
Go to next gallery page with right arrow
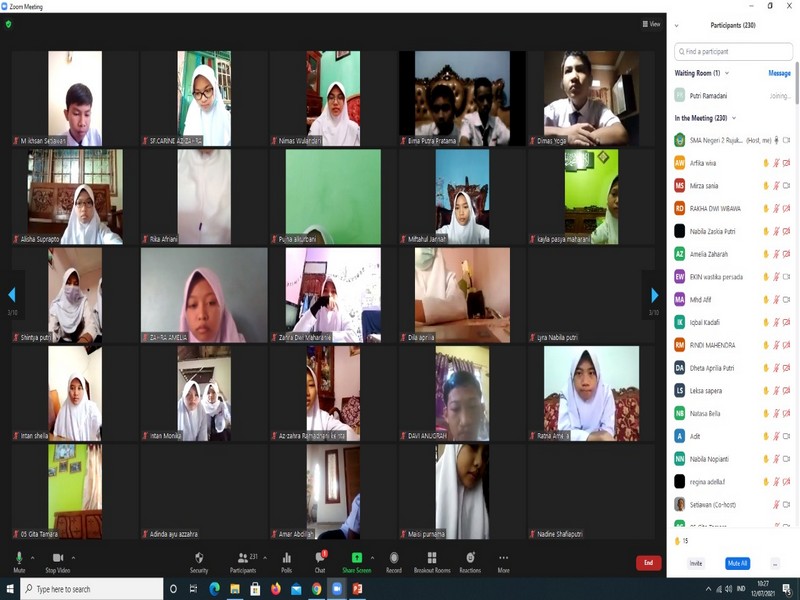tap(655, 295)
